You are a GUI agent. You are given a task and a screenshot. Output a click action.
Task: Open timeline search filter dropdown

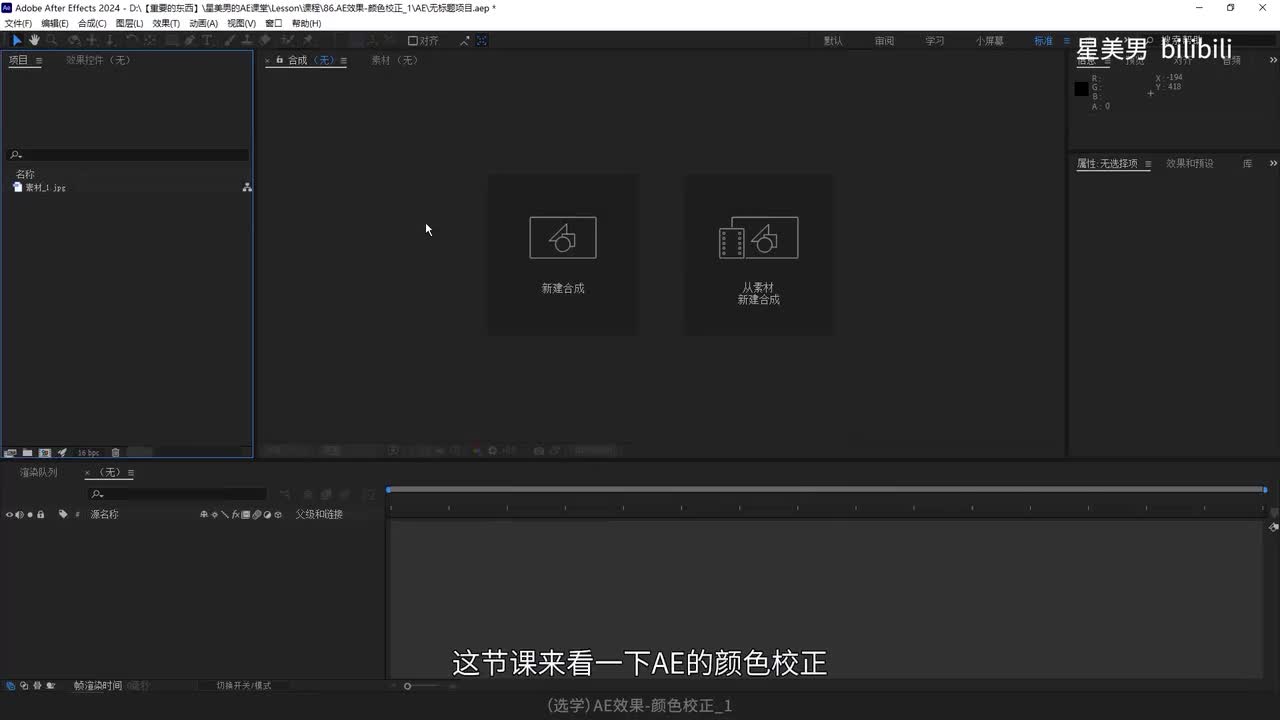coord(97,494)
